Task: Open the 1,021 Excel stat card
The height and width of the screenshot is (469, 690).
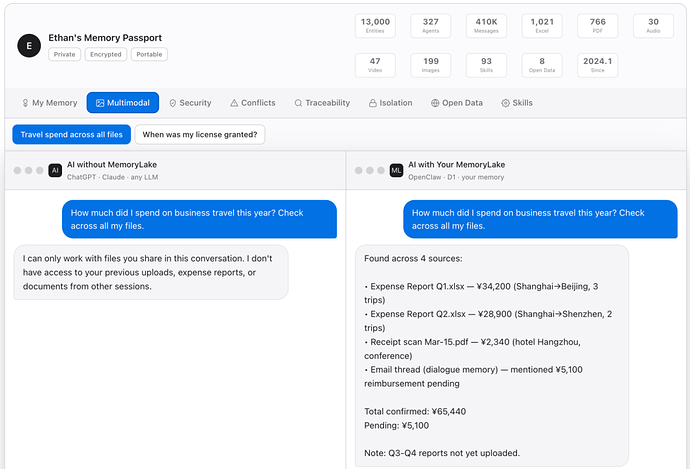Action: (542, 26)
